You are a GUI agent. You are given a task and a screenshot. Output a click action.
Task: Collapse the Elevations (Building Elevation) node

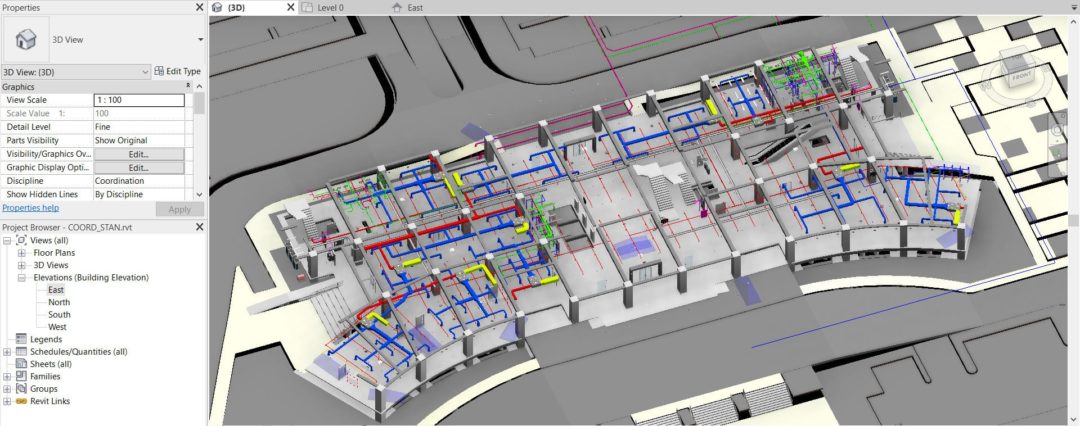(21, 278)
